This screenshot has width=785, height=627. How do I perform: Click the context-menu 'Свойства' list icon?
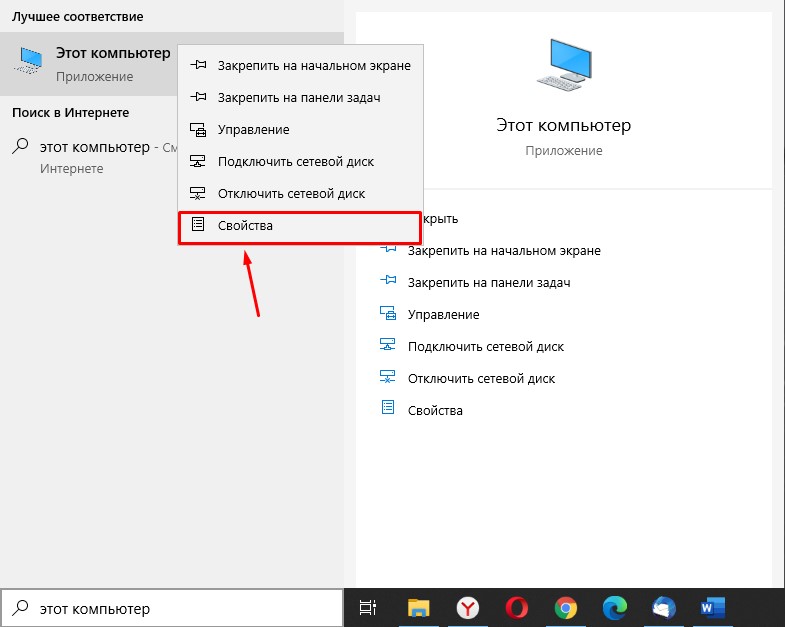(198, 224)
